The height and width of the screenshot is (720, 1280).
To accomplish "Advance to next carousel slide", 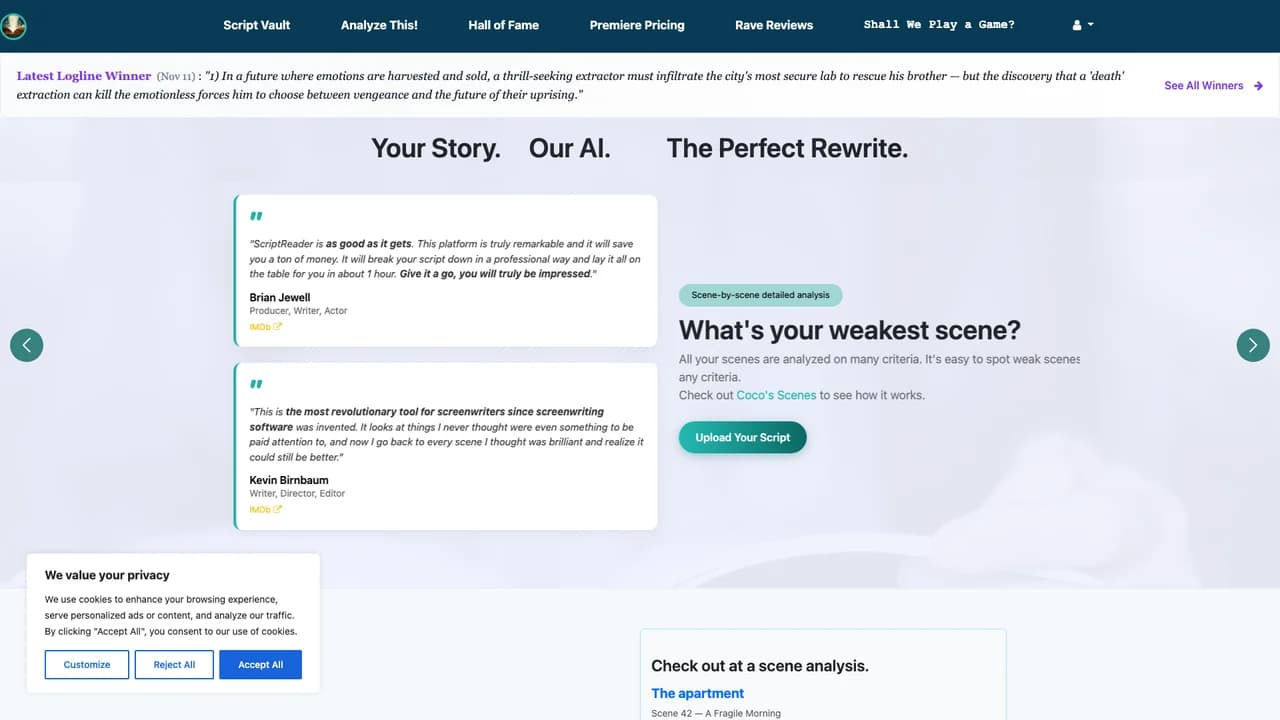I will [x=1253, y=345].
